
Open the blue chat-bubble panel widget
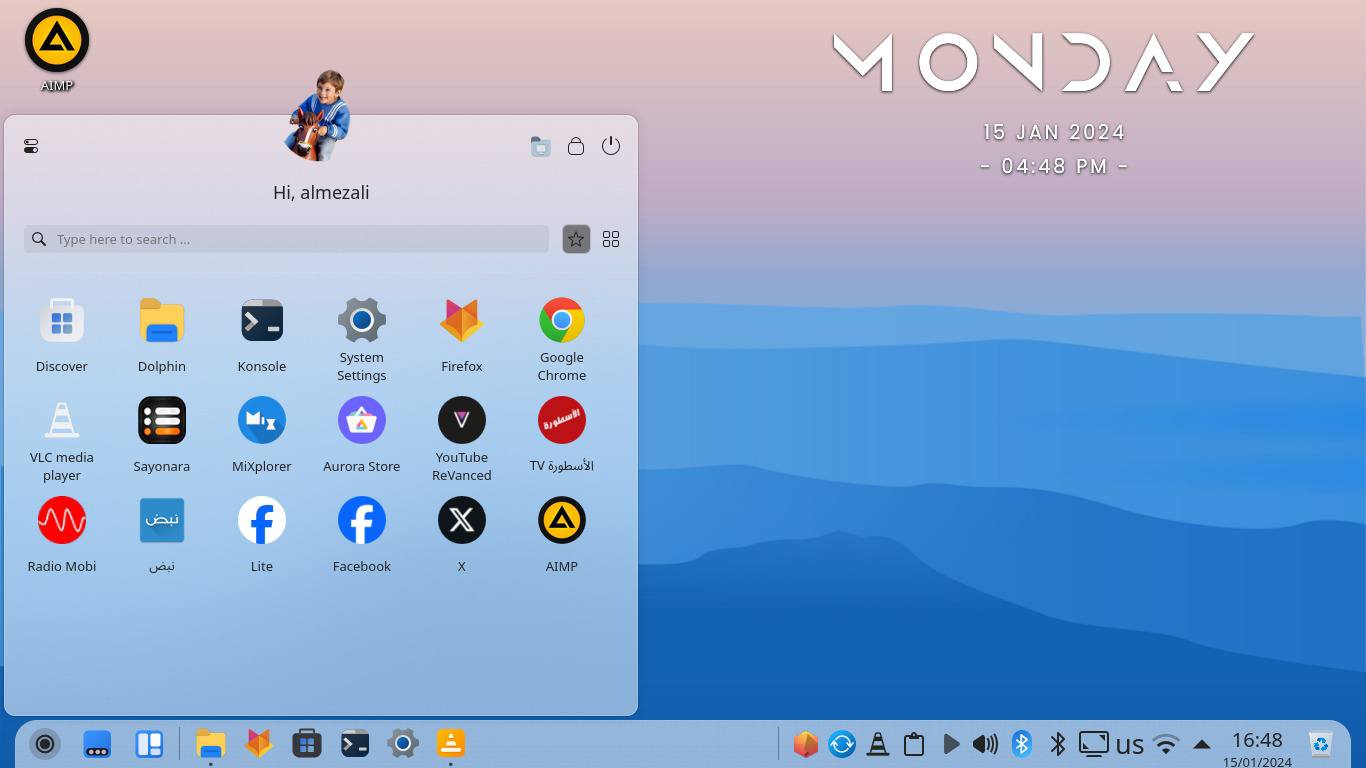tap(97, 744)
